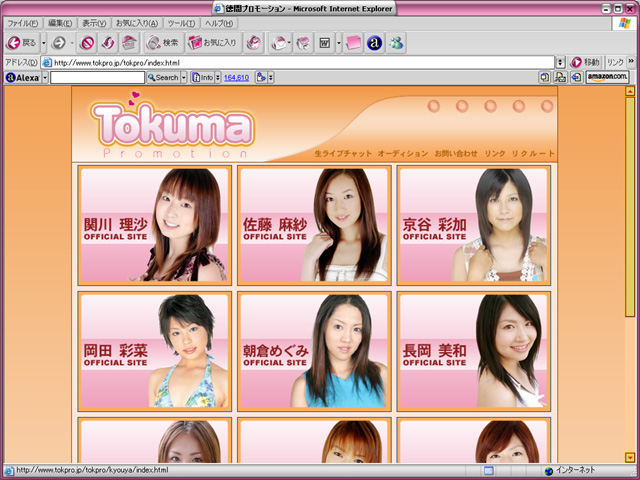The height and width of the screenshot is (480, 640).
Task: Click the Back (戻る) navigation button
Action: [x=21, y=43]
